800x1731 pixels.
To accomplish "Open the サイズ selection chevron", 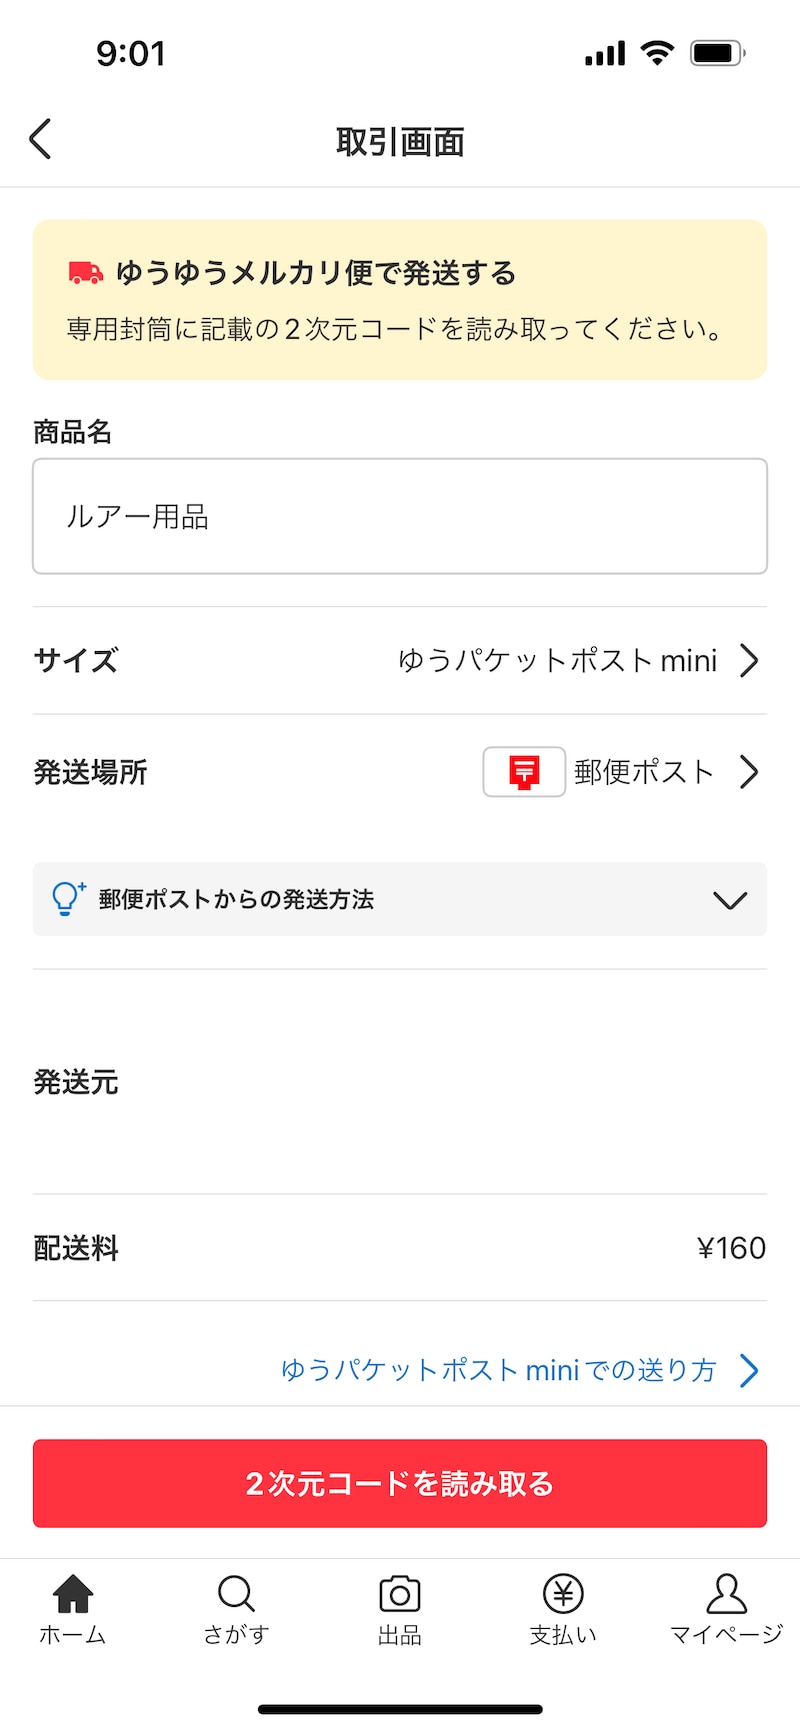I will [749, 661].
